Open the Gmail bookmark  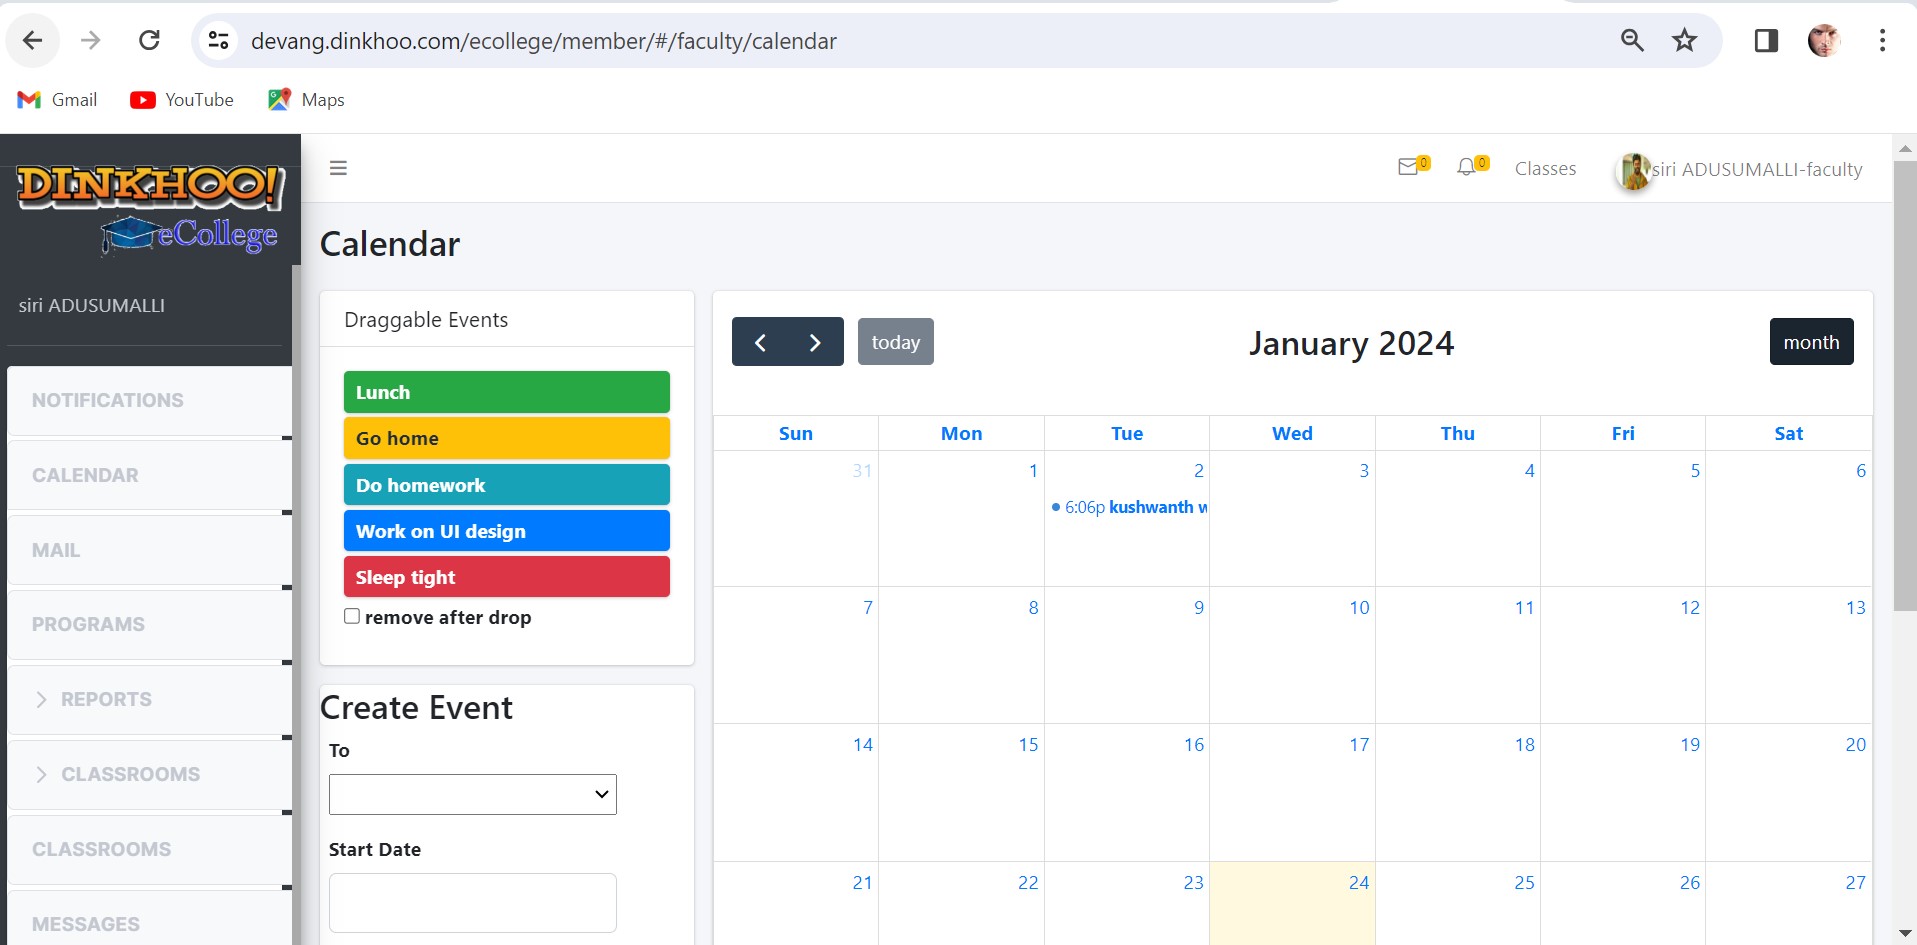click(x=58, y=100)
